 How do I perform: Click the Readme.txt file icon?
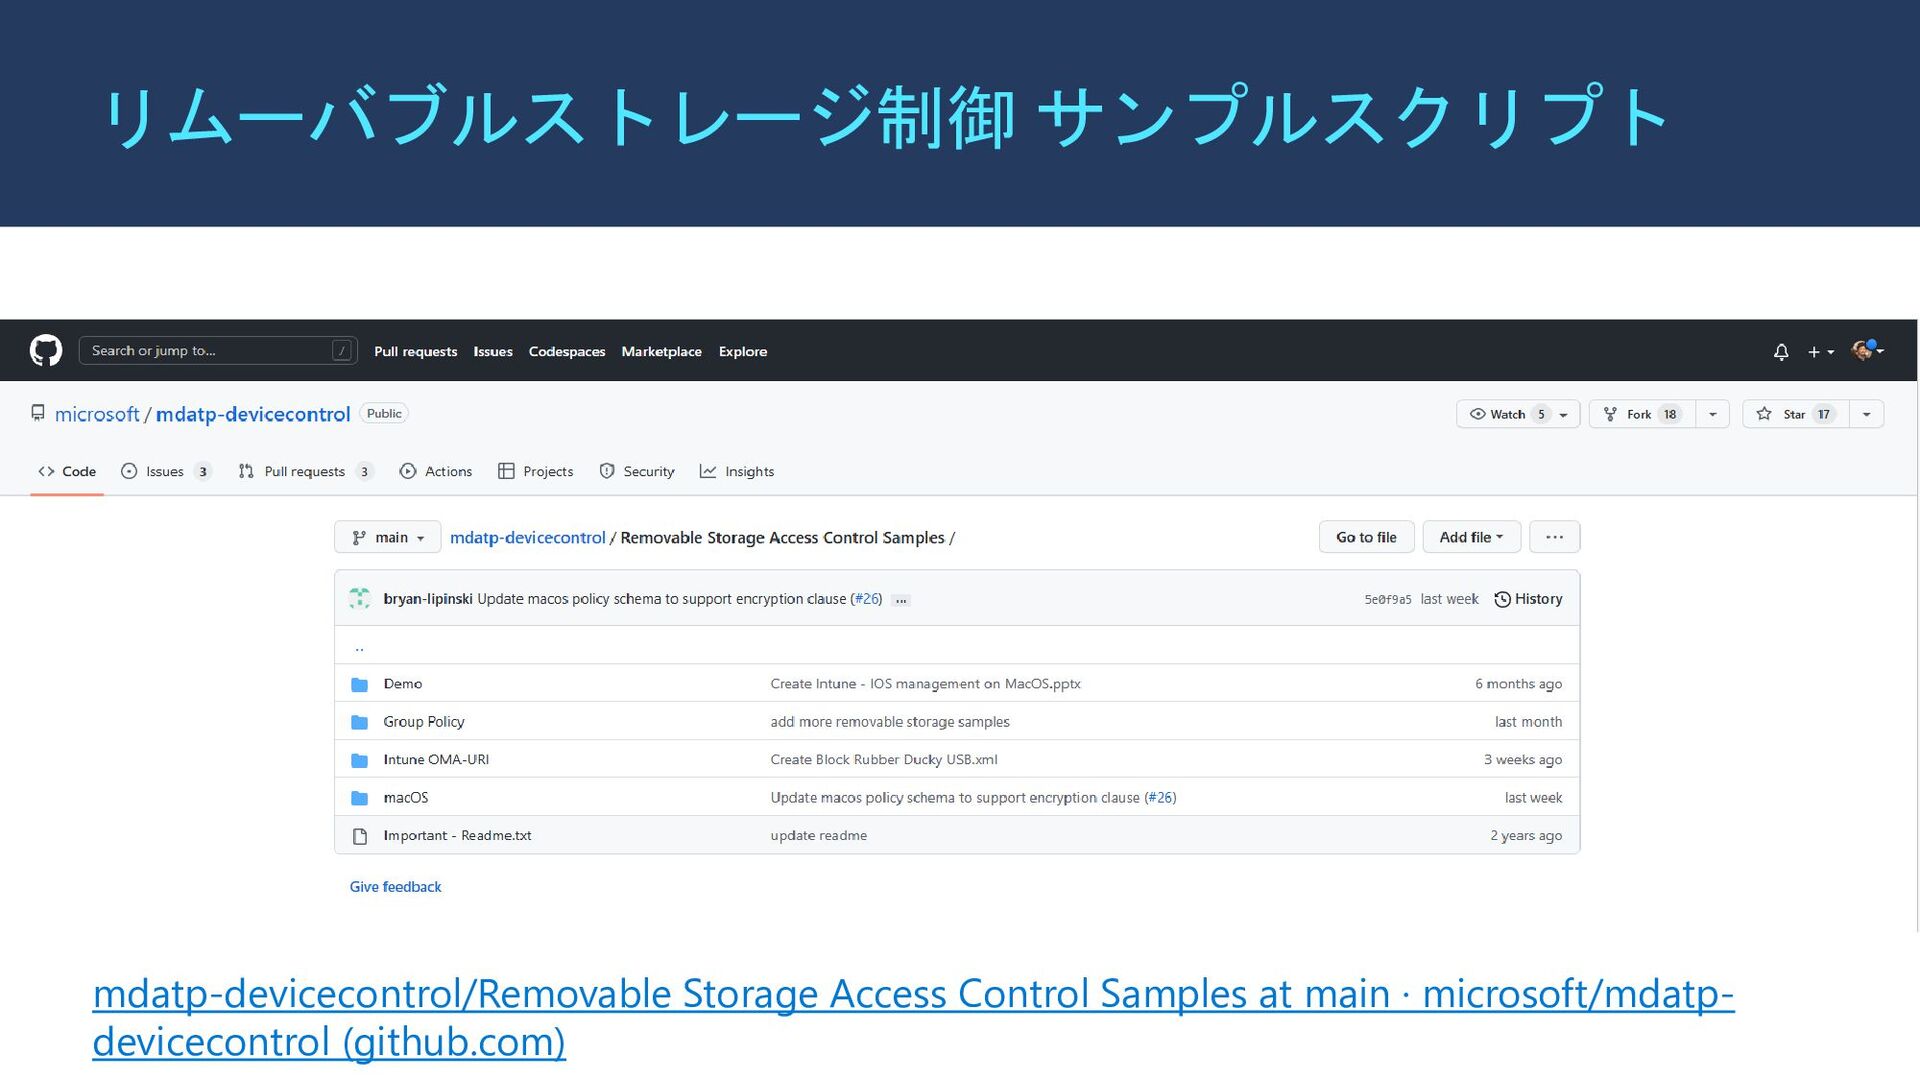tap(360, 836)
